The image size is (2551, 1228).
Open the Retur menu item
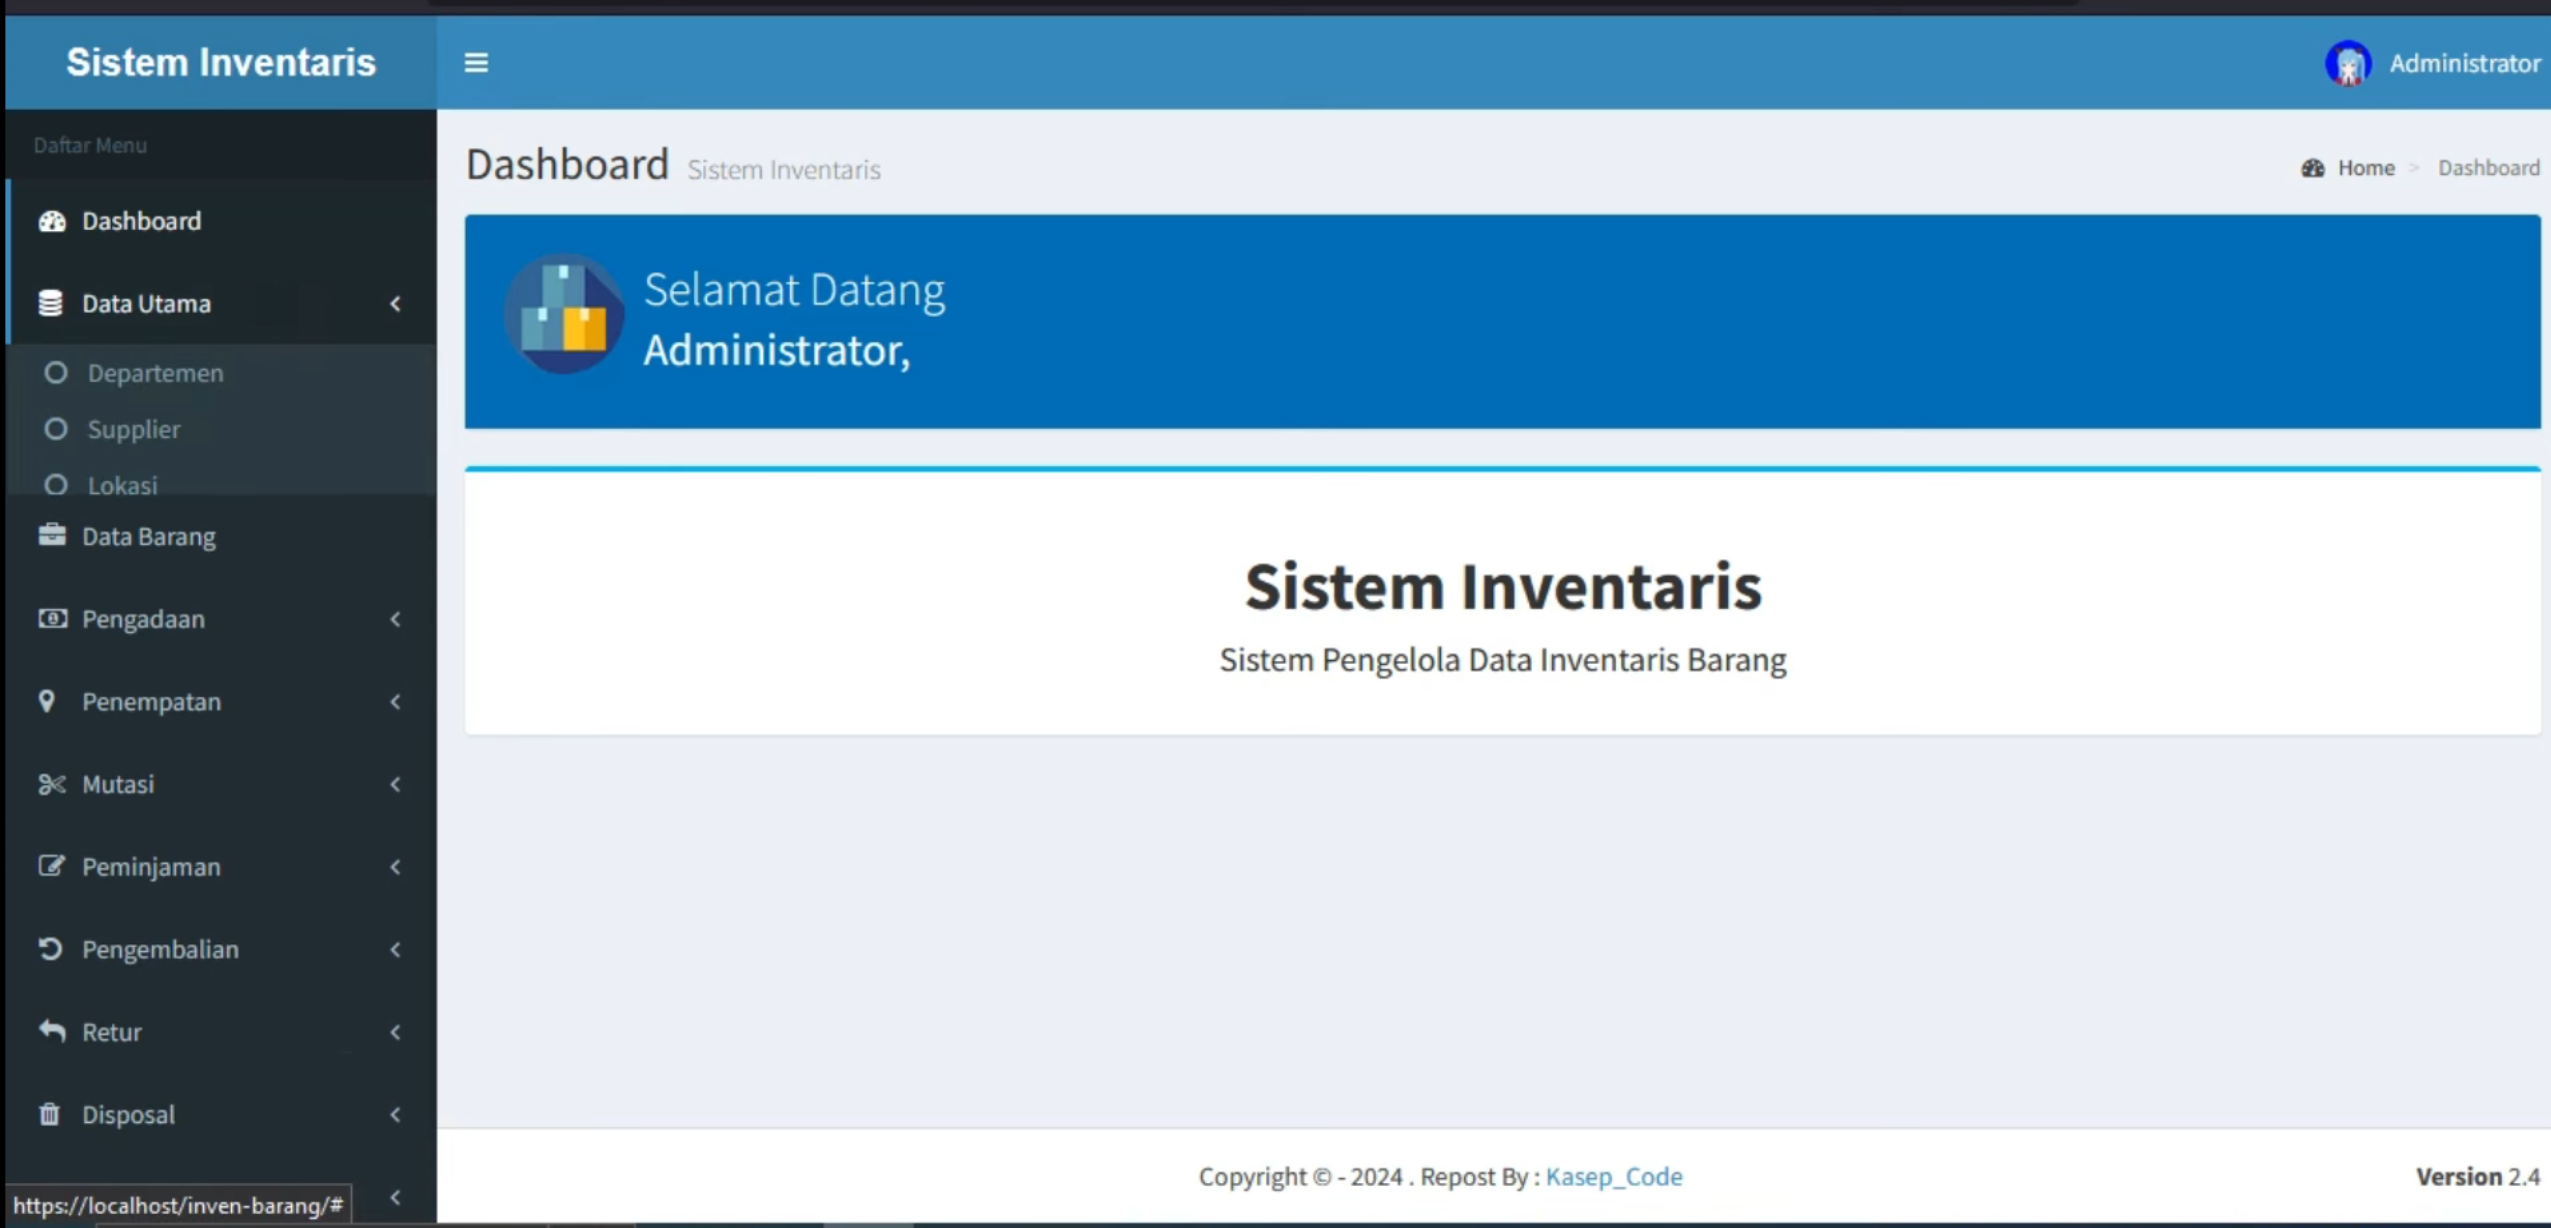pos(221,1032)
